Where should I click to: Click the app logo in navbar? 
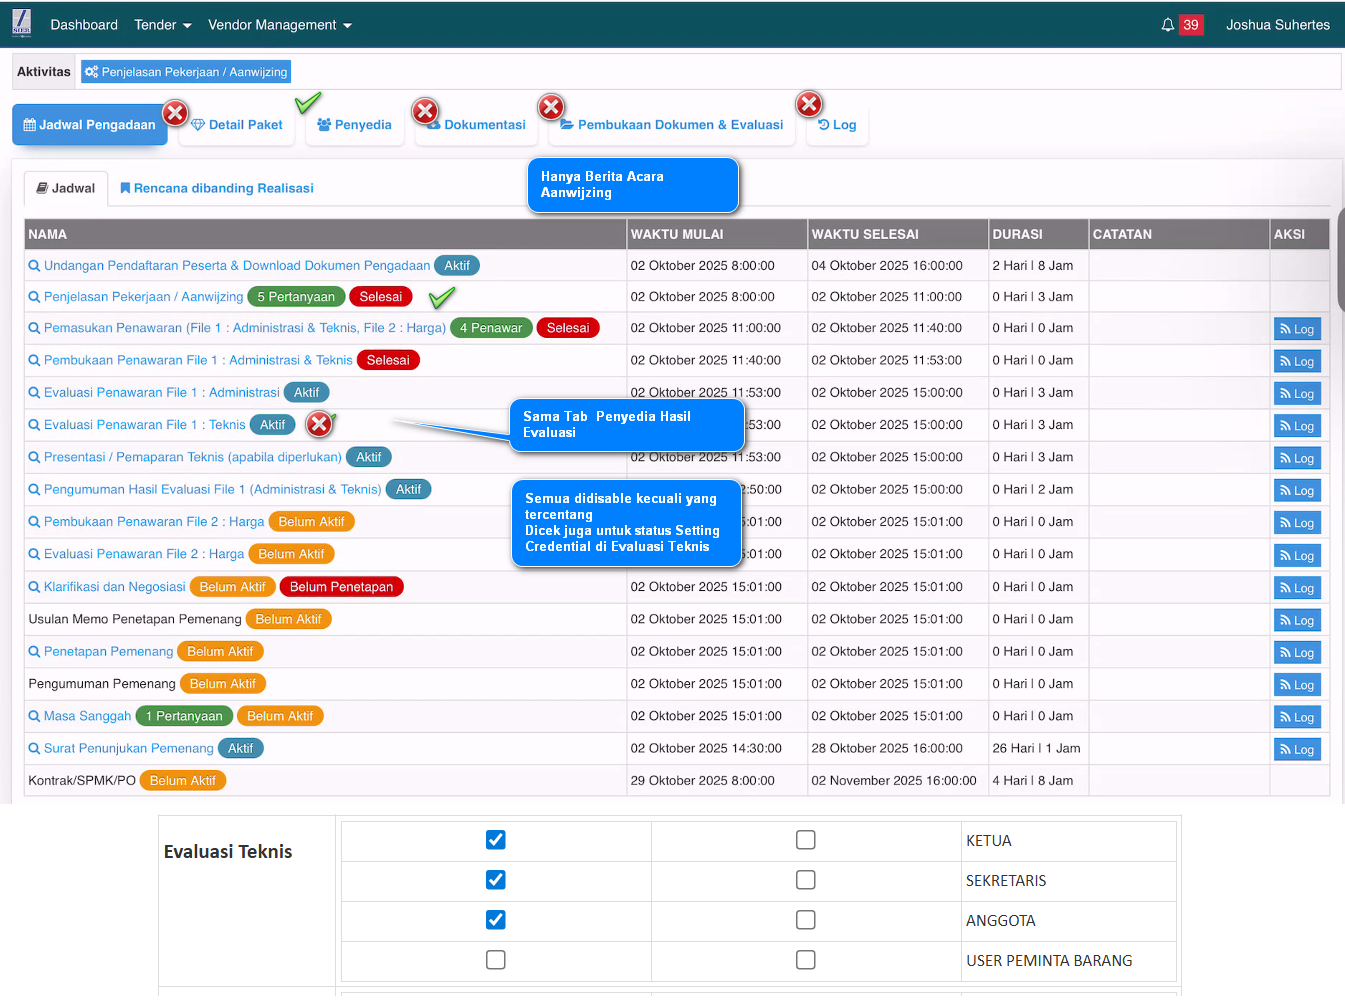point(22,24)
